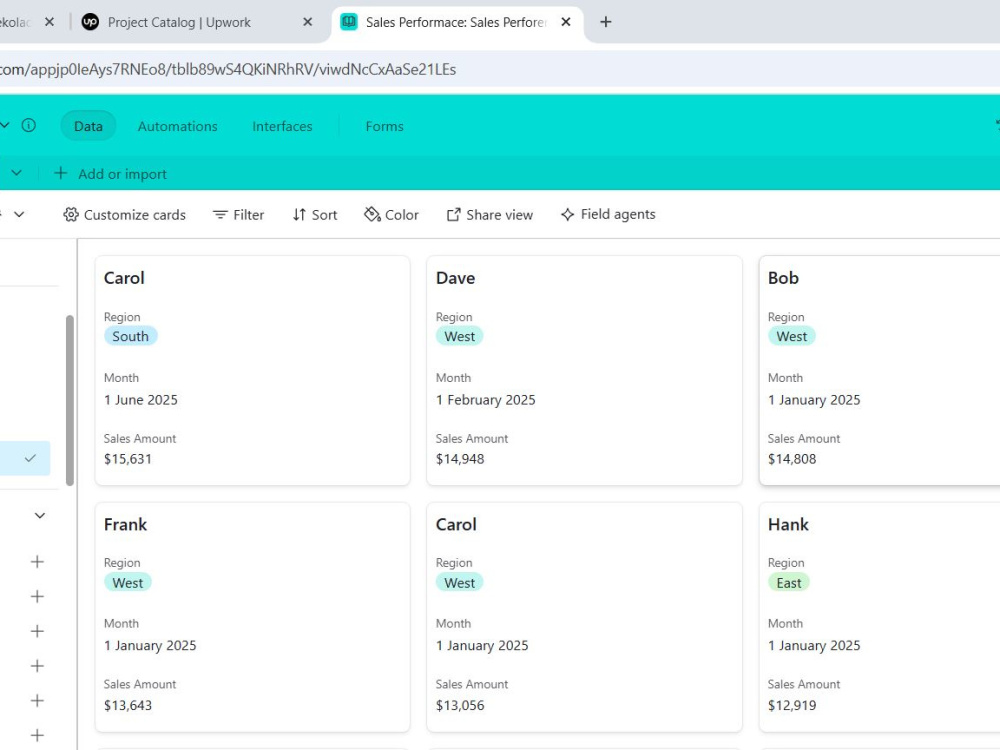Open the Bob card
The image size is (1000, 750).
879,371
